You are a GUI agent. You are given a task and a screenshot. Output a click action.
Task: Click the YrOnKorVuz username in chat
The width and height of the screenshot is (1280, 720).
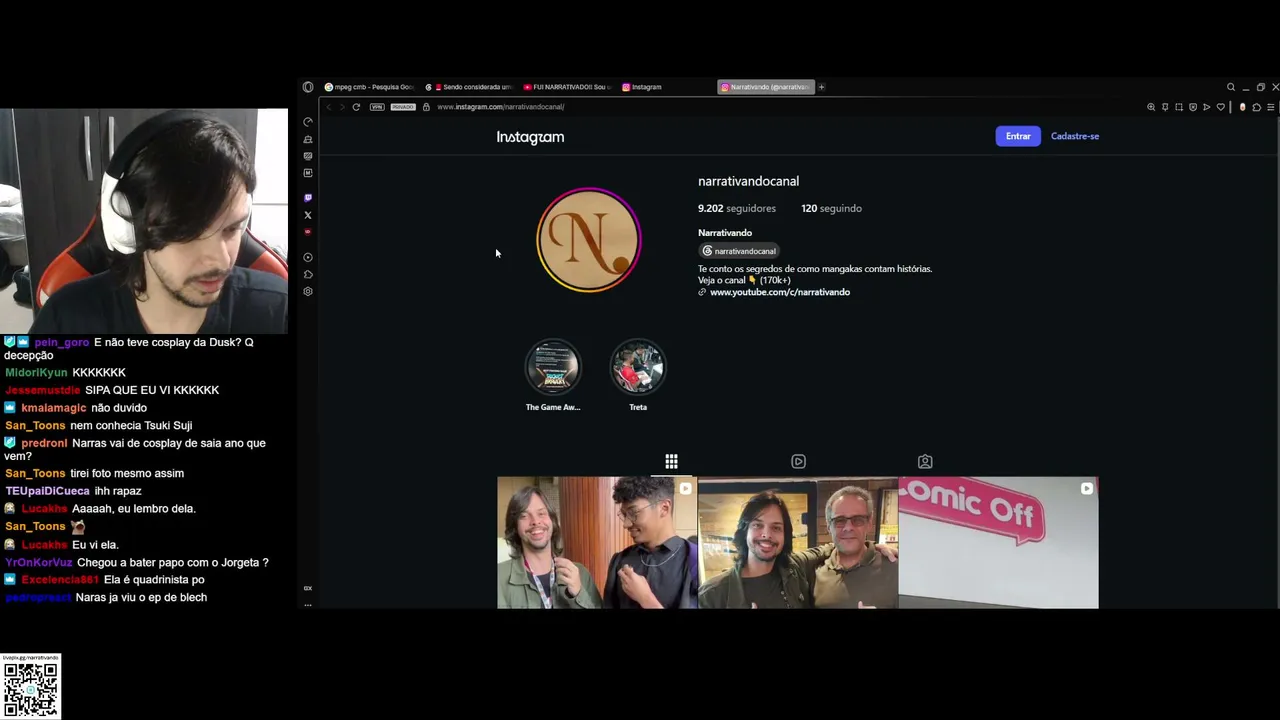click(38, 562)
